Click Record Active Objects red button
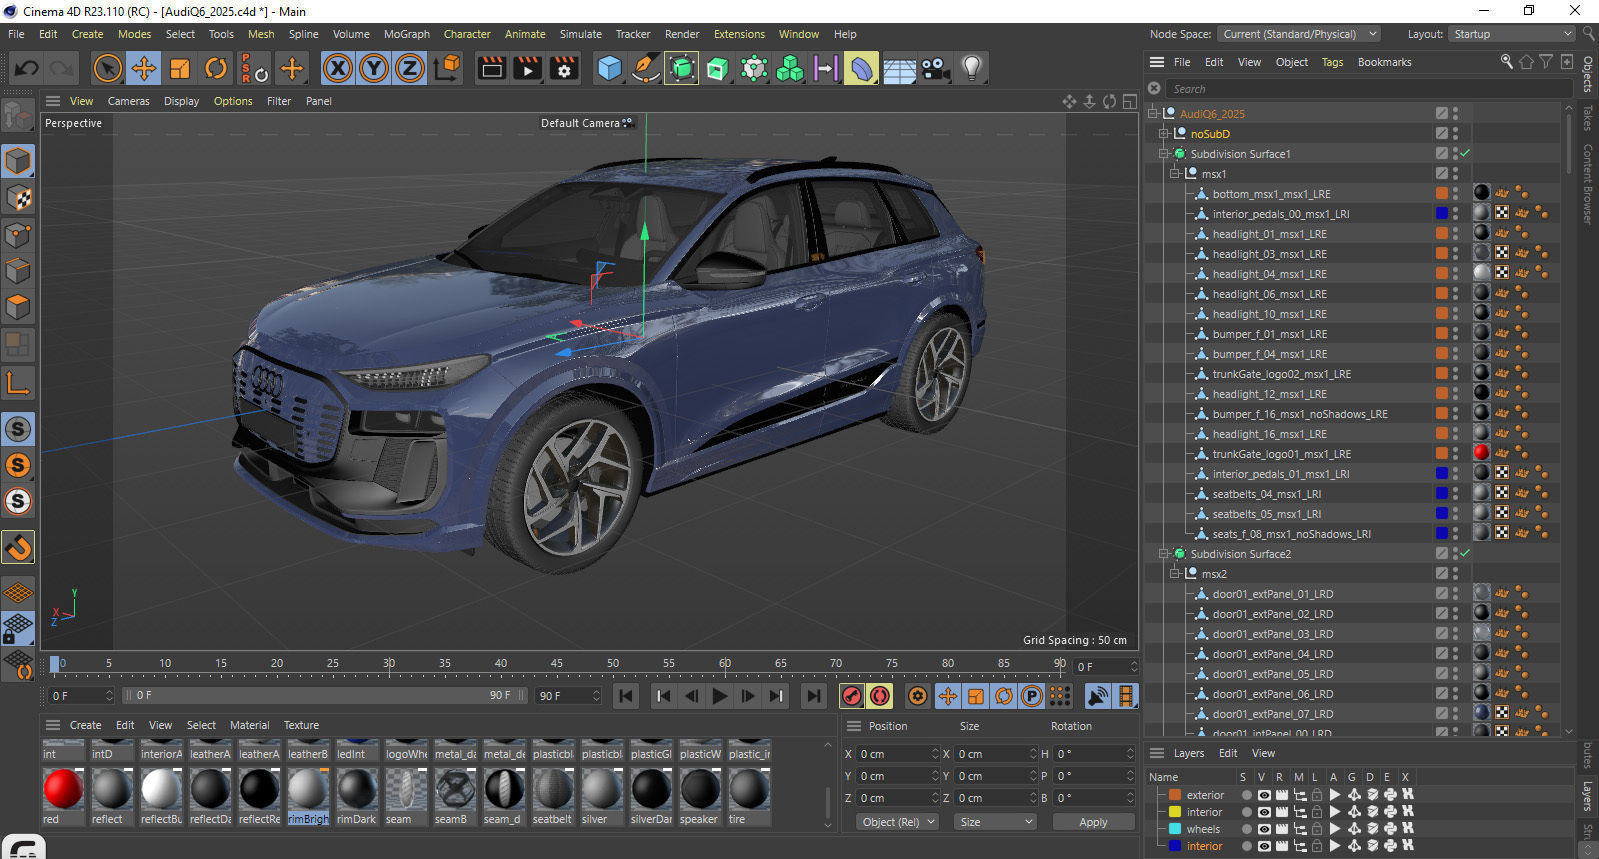This screenshot has height=859, width=1599. [852, 696]
